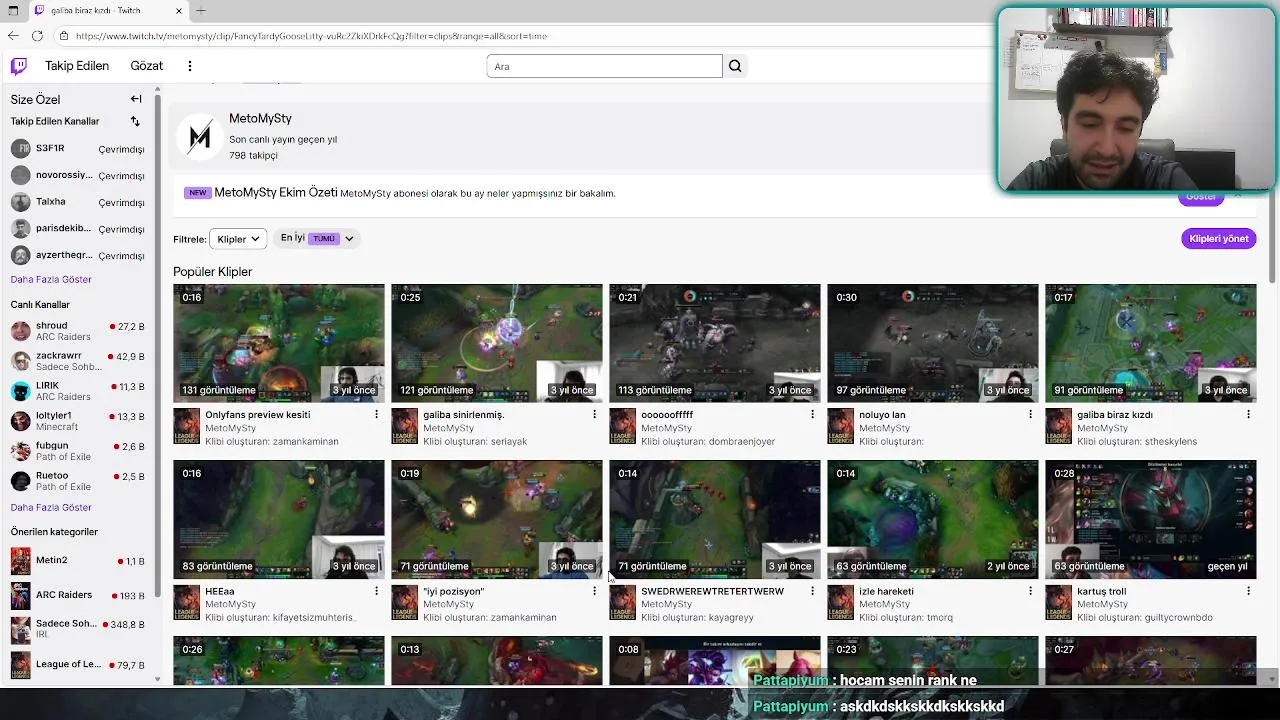
Task: Open options for noluyo lan clip
Action: coord(1030,414)
